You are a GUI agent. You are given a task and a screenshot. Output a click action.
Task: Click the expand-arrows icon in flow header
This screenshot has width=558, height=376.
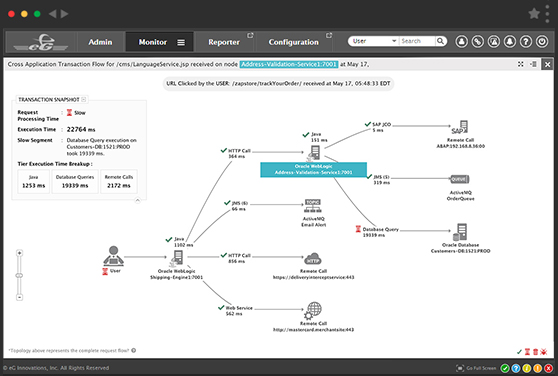(521, 64)
